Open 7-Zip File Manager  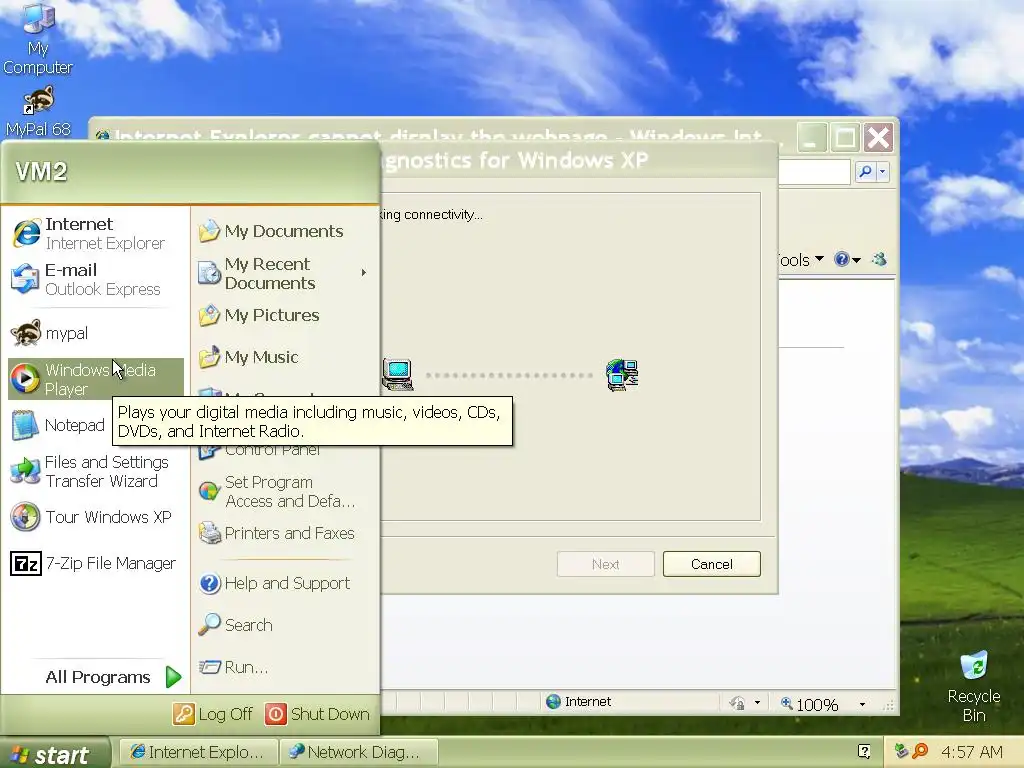click(95, 563)
